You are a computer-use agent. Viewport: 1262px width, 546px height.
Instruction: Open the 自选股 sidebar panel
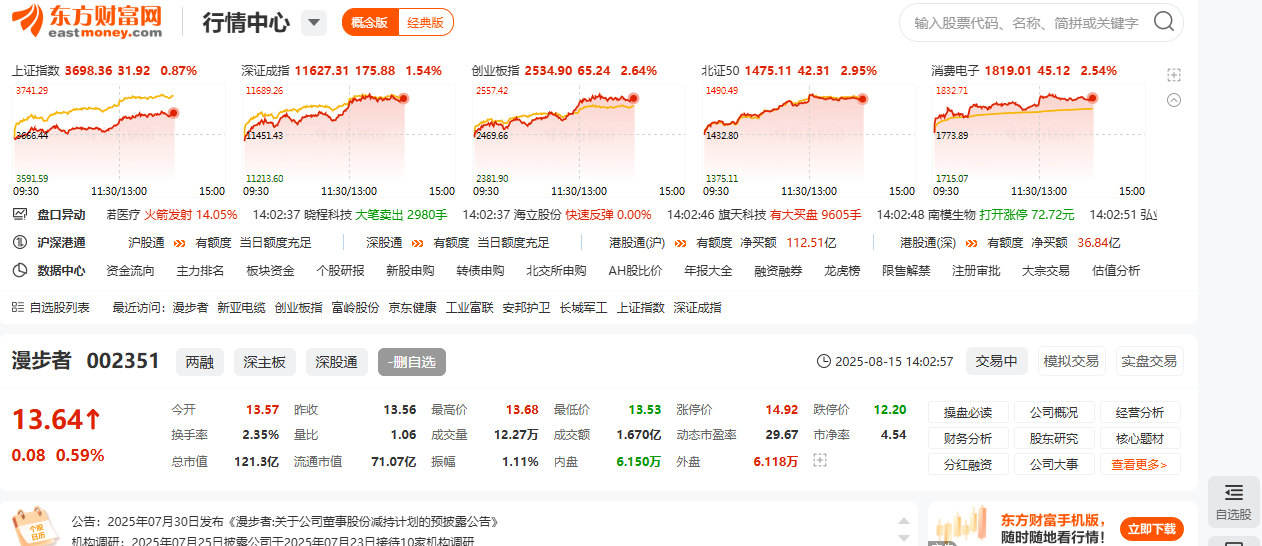click(1233, 503)
